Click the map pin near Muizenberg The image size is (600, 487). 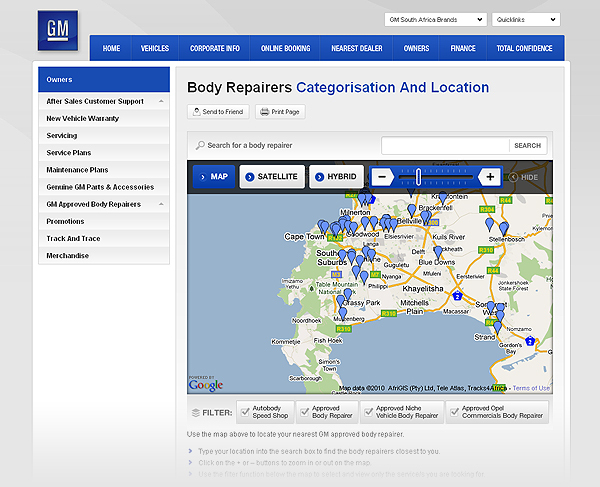(343, 314)
